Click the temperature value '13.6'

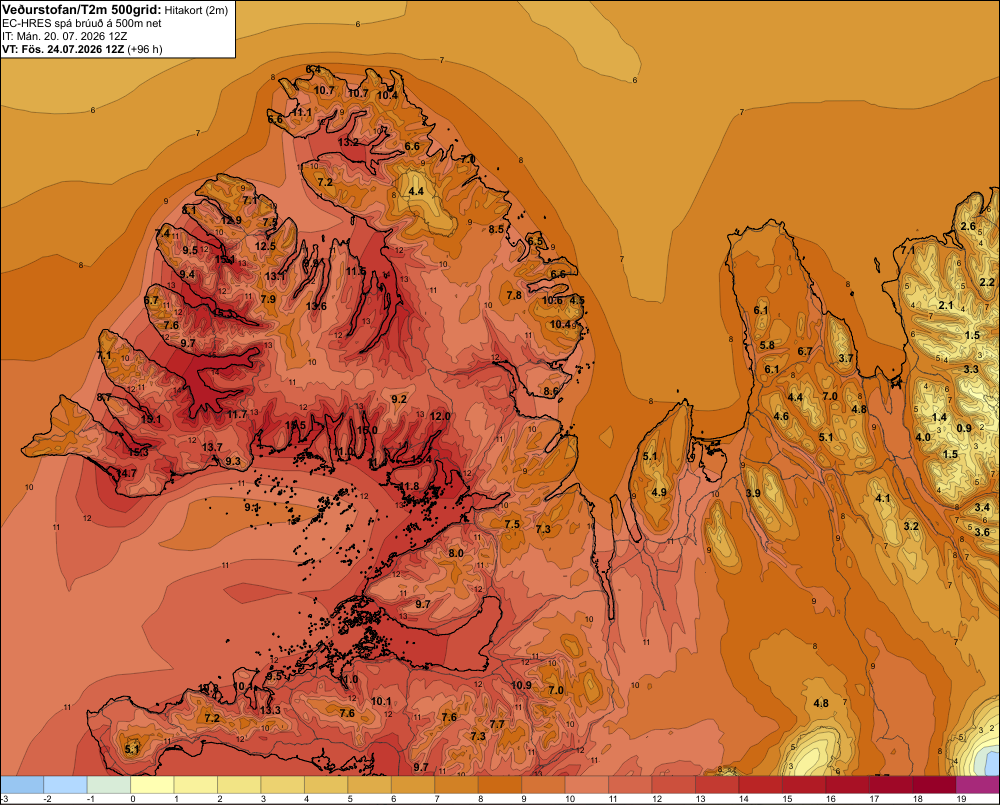point(316,306)
